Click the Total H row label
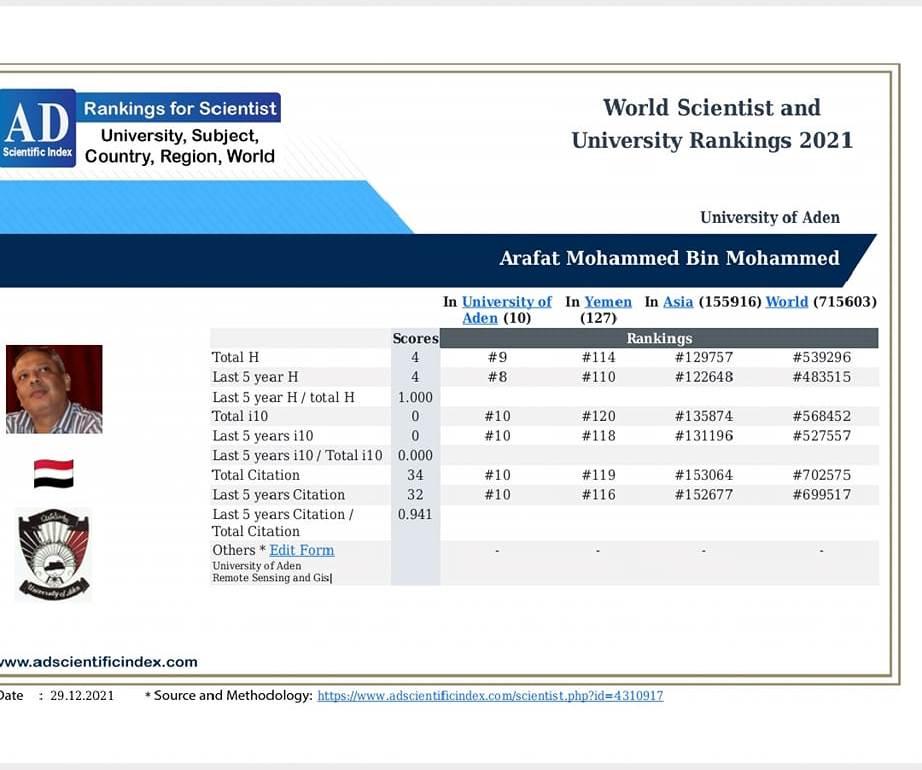Image resolution: width=922 pixels, height=770 pixels. pos(236,357)
